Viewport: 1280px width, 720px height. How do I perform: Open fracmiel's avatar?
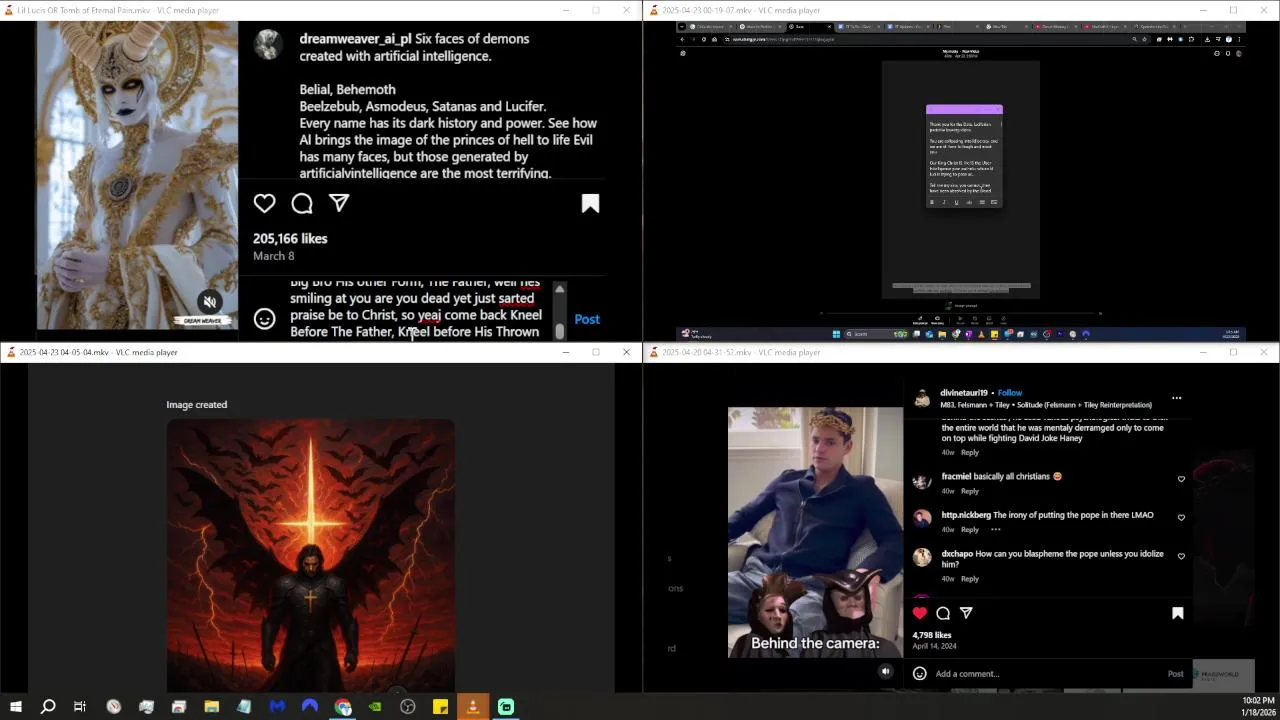(x=922, y=480)
